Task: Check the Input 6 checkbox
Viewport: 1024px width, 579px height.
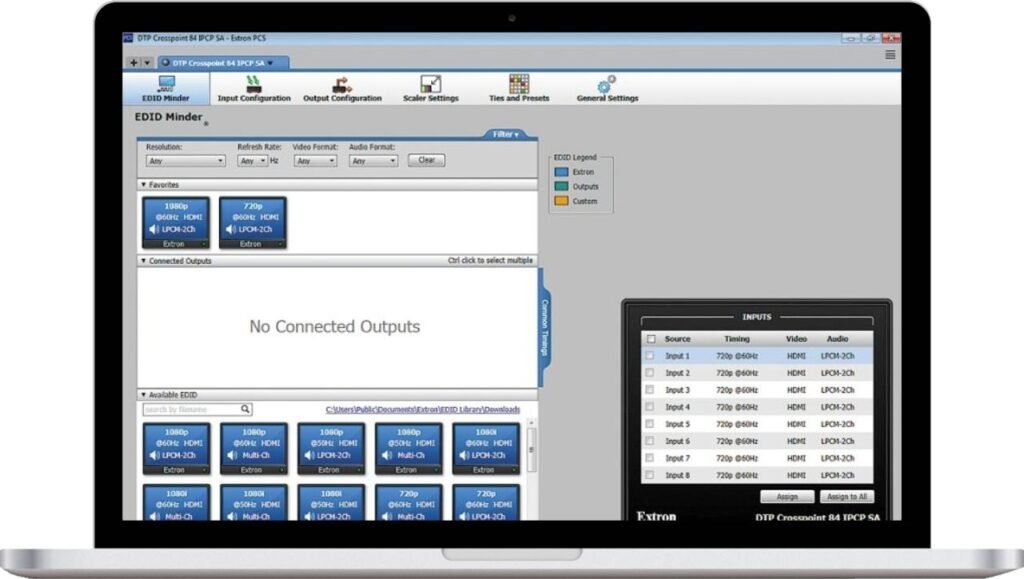Action: (649, 441)
